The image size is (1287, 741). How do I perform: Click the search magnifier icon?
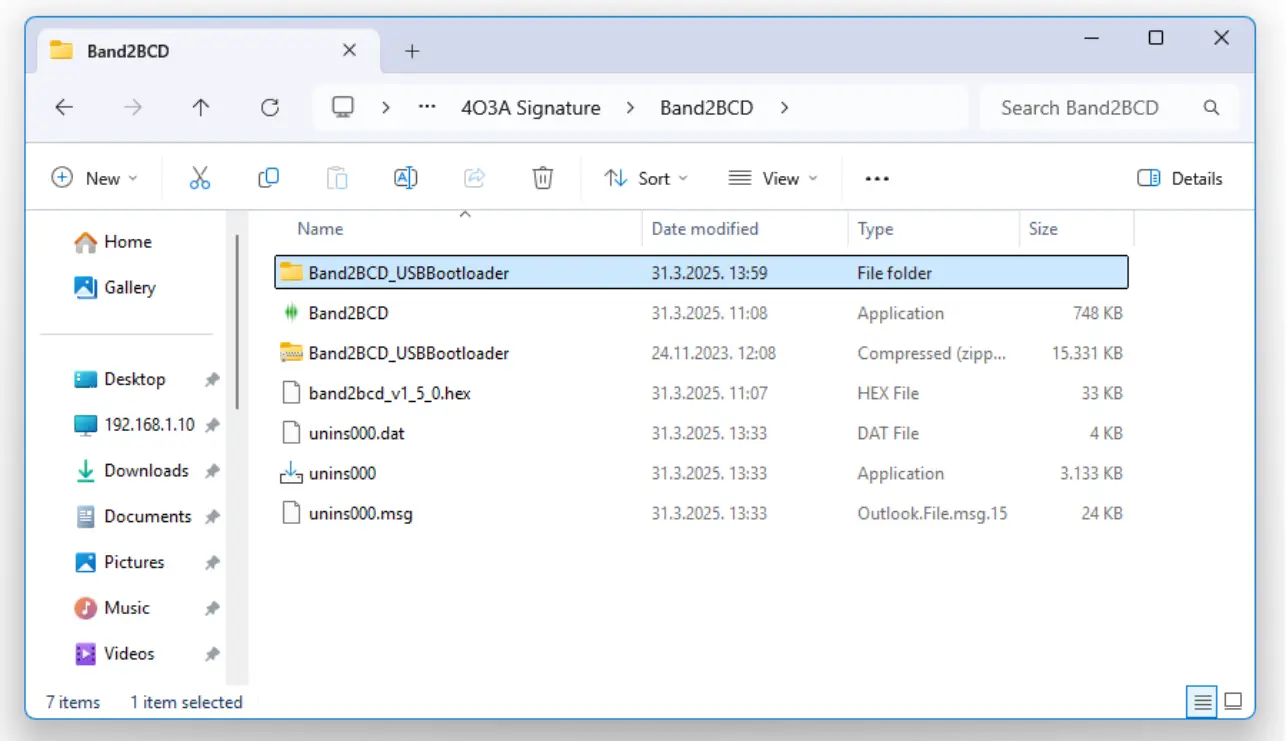(x=1211, y=107)
